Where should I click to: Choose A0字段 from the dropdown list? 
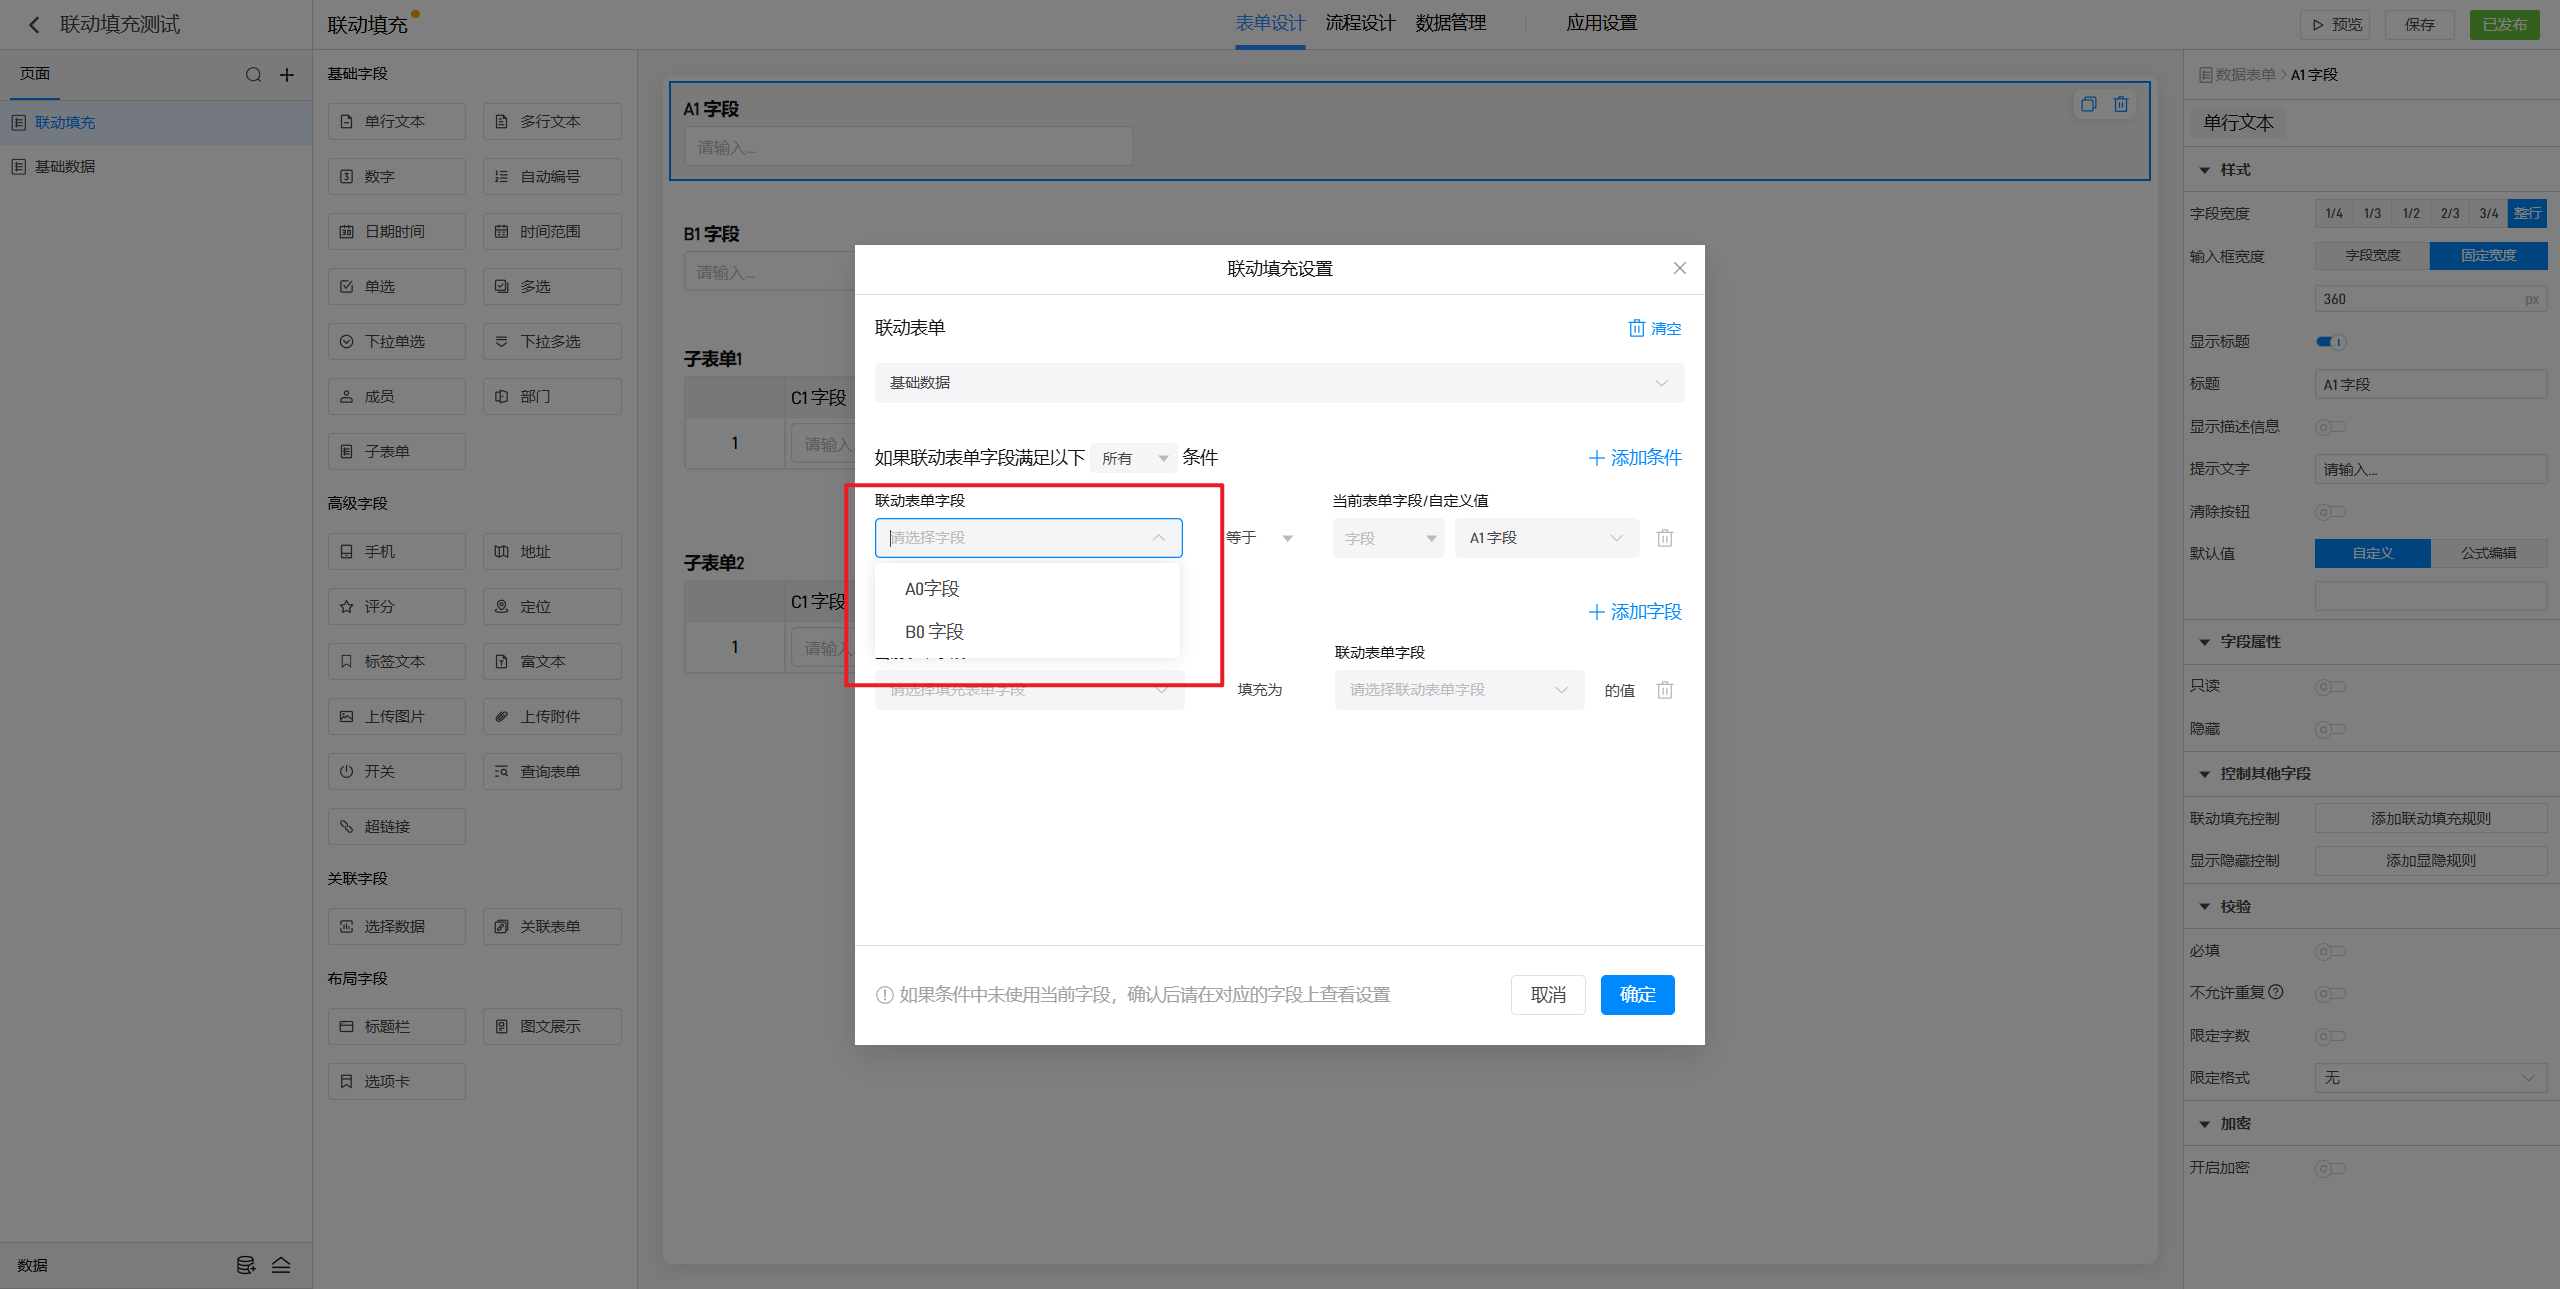point(932,589)
